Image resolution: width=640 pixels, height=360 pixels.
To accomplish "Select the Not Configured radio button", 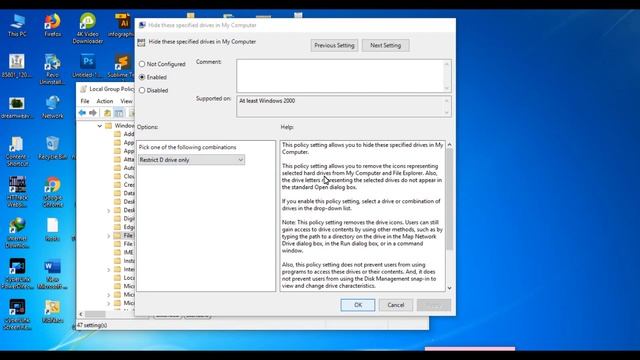I will 142,64.
